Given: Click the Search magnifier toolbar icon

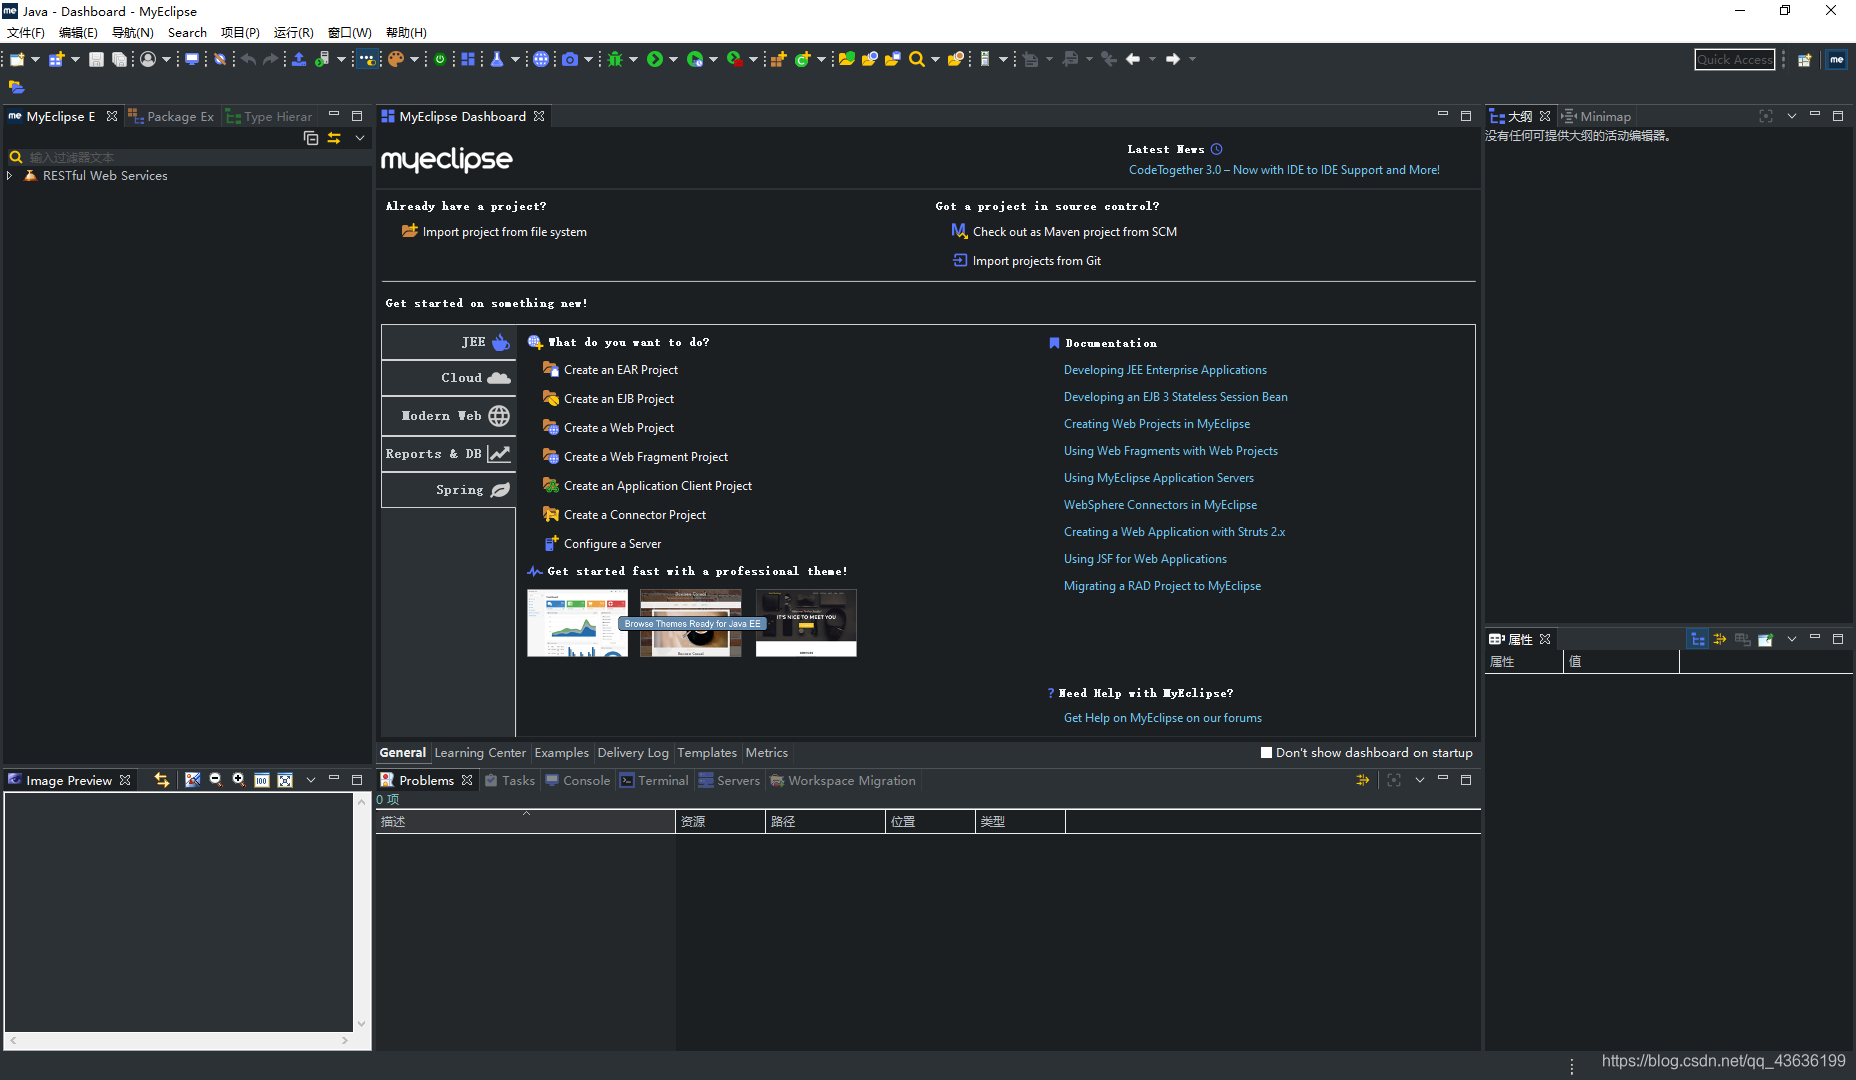Looking at the screenshot, I should 916,59.
